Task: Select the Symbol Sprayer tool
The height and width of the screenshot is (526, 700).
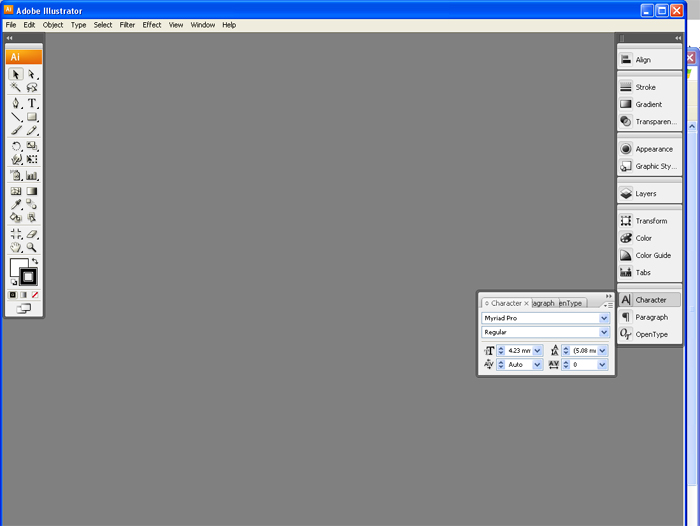Action: point(16,175)
